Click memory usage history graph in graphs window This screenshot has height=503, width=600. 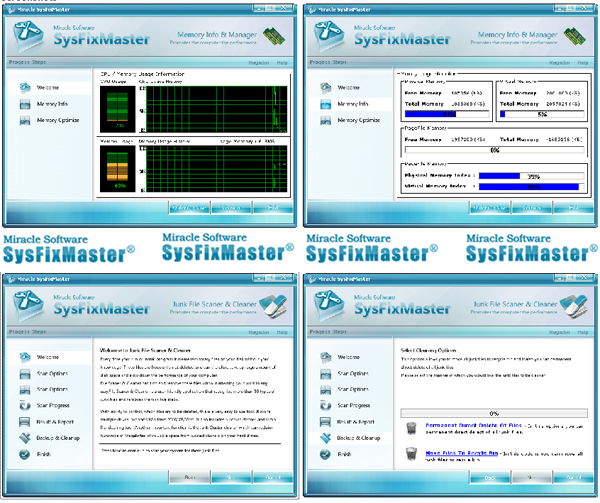[217, 169]
